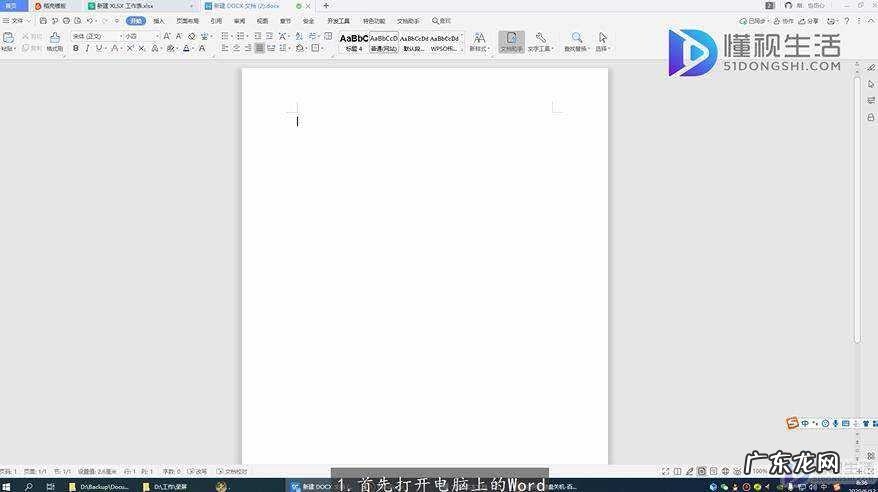Switch to the Start ribbon tab
Viewport: 878px width, 492px height.
(x=136, y=21)
